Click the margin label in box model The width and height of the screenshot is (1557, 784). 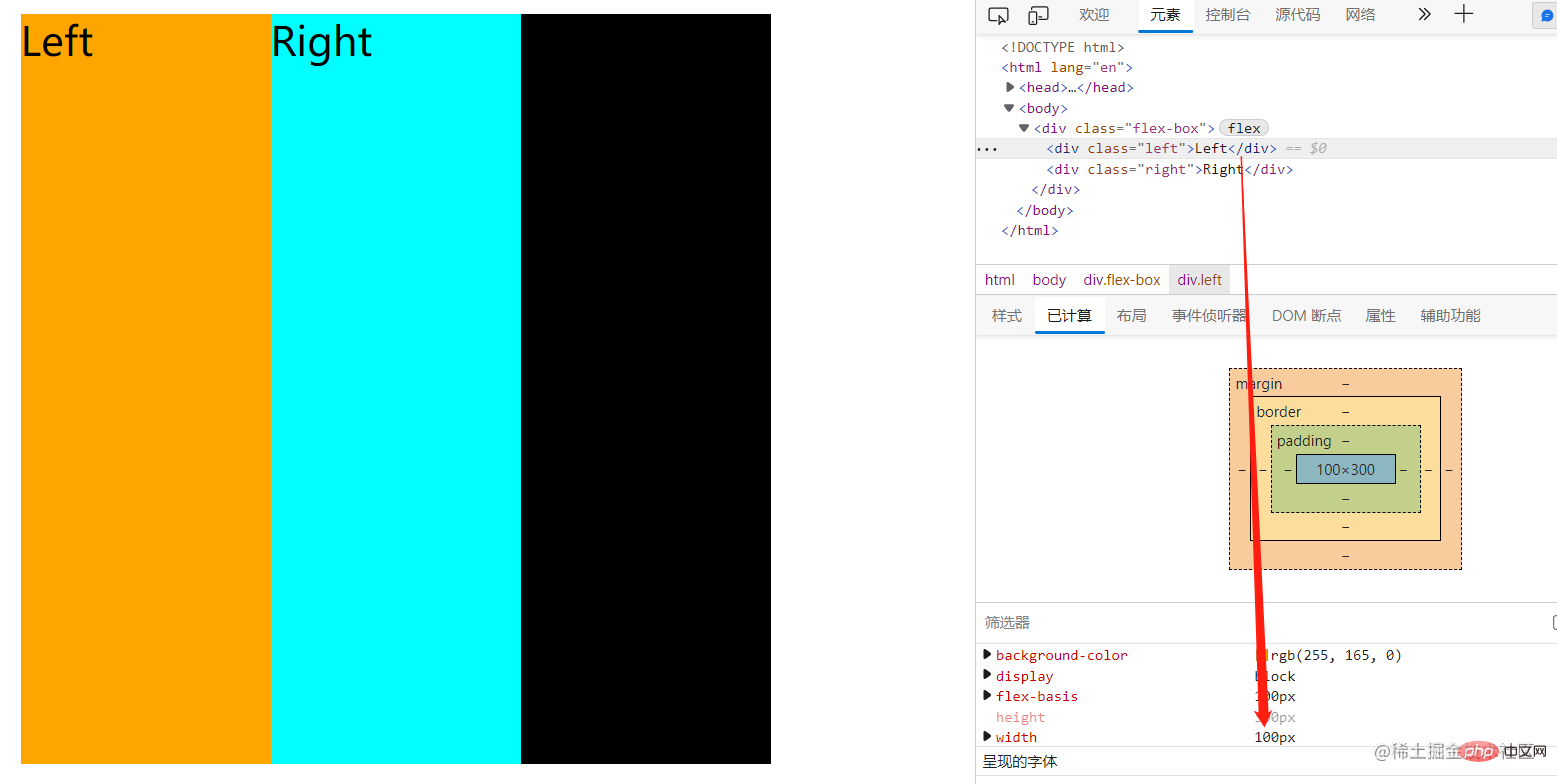click(x=1259, y=384)
